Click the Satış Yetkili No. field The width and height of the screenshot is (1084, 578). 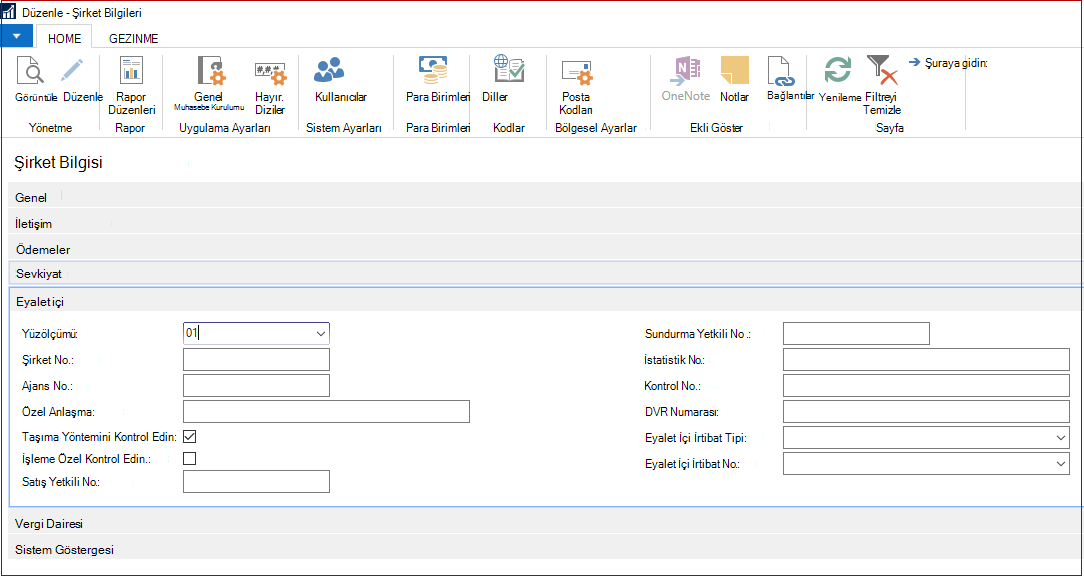pyautogui.click(x=256, y=482)
